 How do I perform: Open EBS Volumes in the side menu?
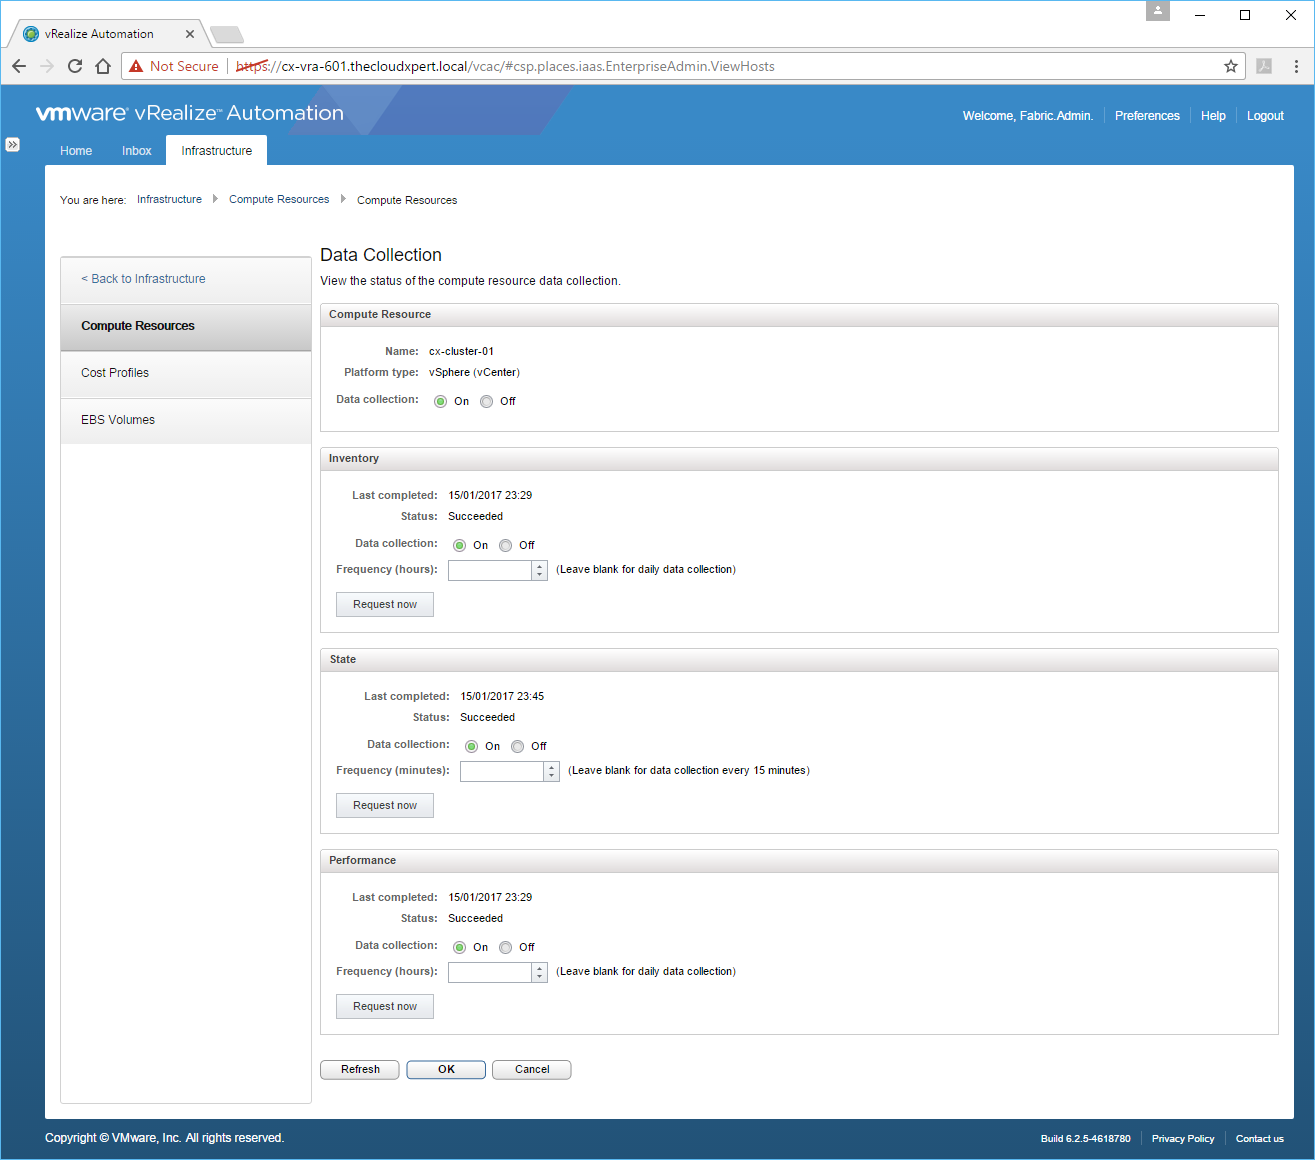tap(186, 420)
